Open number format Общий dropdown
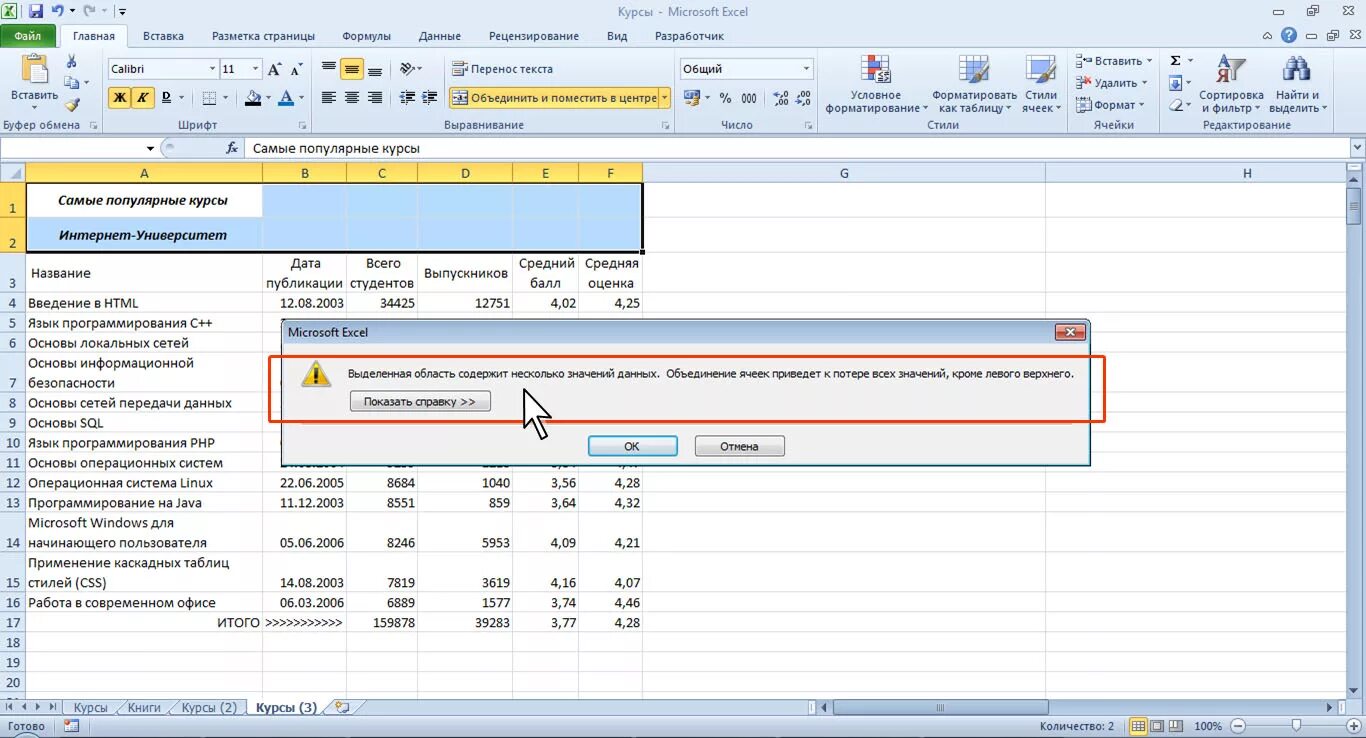The height and width of the screenshot is (738, 1366). pyautogui.click(x=806, y=69)
